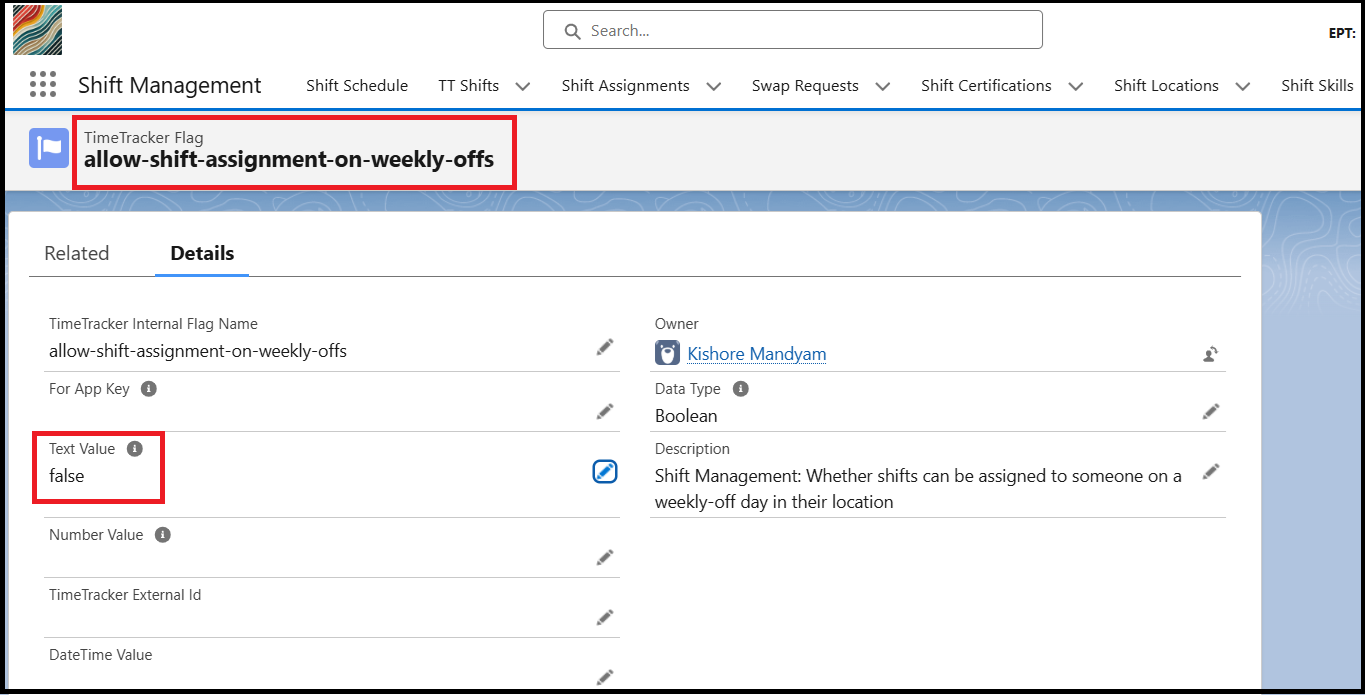Image resolution: width=1365 pixels, height=695 pixels.
Task: Expand the Shift Certifications menu chevron
Action: [1076, 86]
